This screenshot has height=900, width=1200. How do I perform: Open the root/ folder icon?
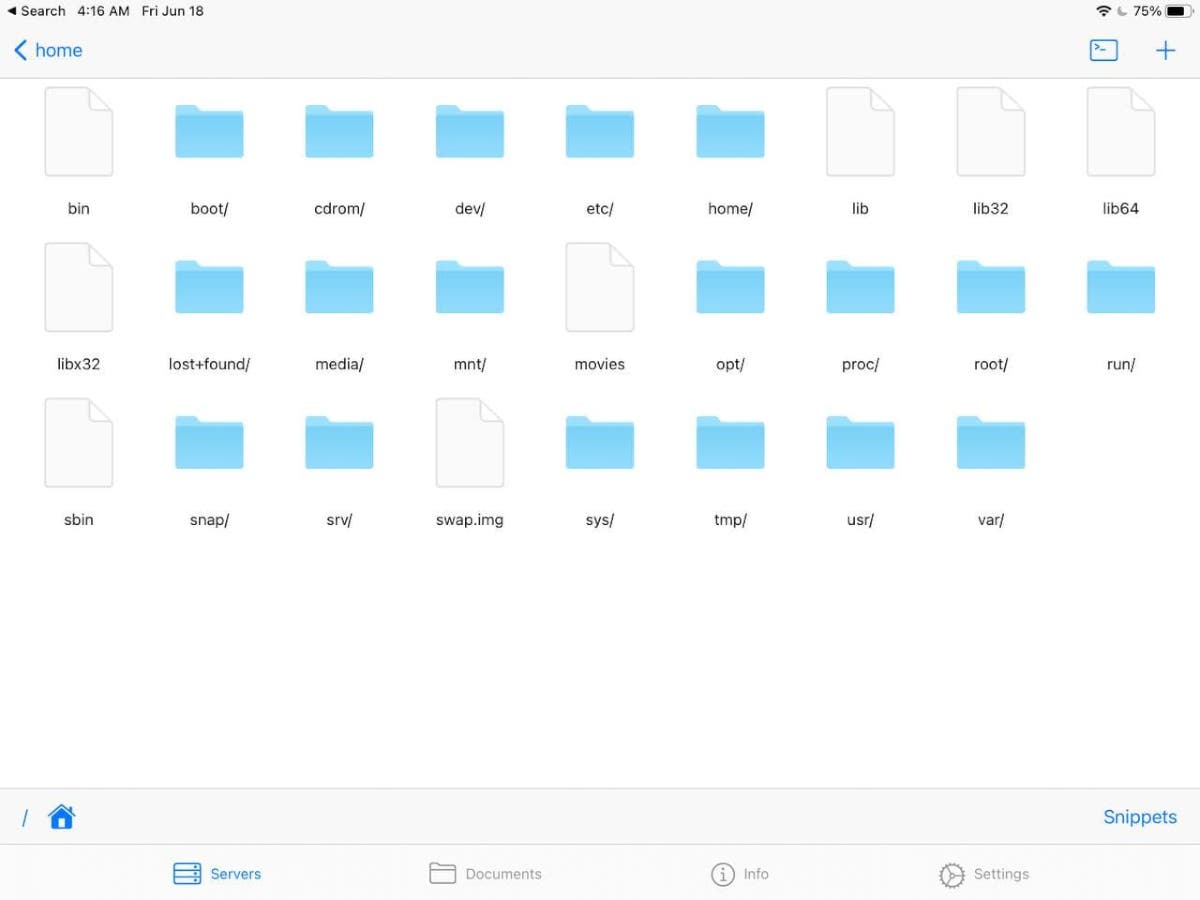tap(991, 287)
